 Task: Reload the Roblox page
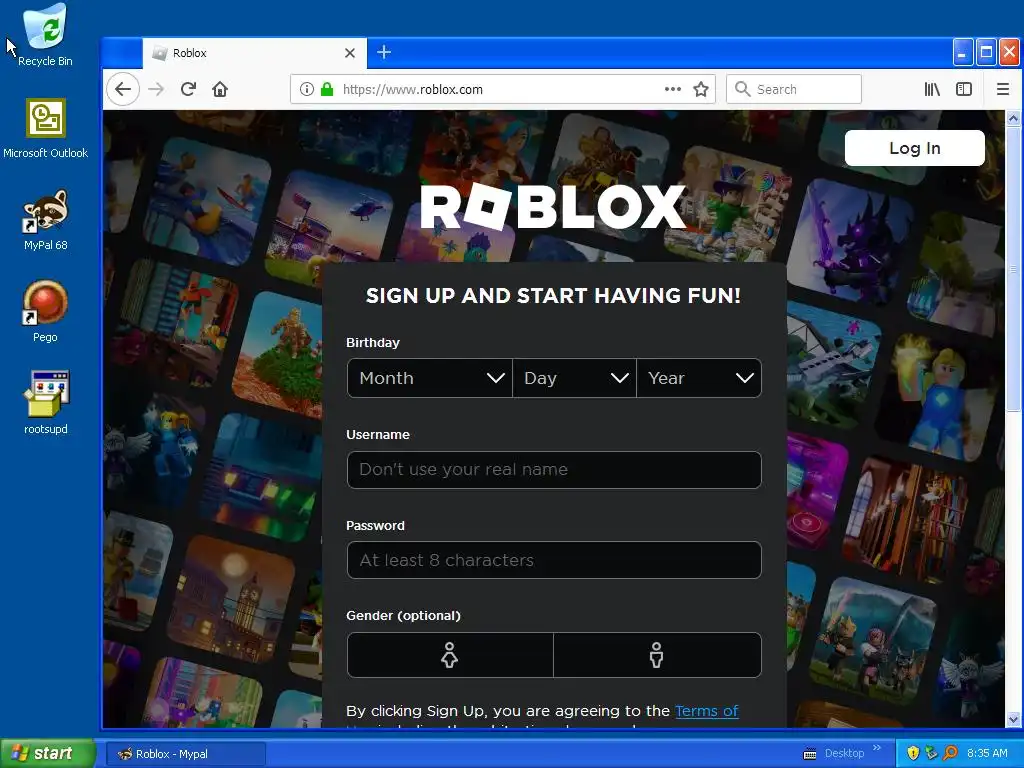click(189, 89)
